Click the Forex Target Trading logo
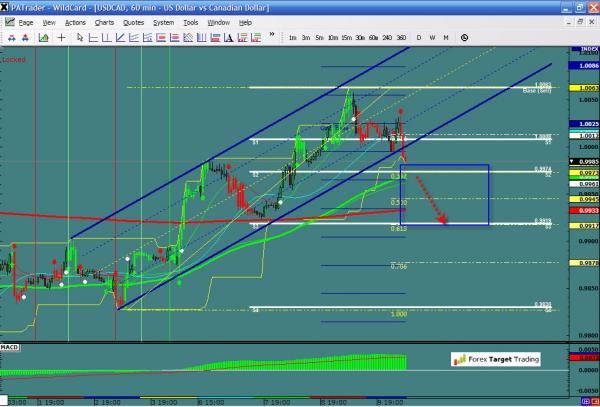The width and height of the screenshot is (600, 407). click(496, 358)
